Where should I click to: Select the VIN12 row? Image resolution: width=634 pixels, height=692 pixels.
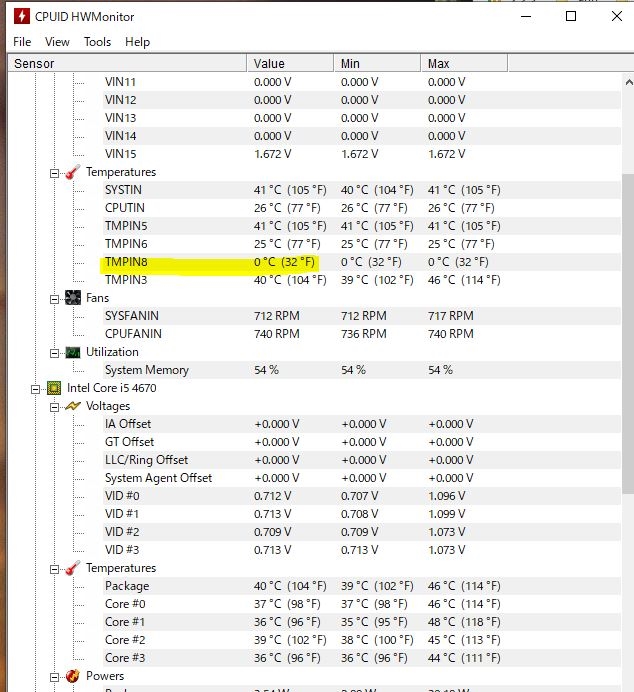tap(362, 100)
